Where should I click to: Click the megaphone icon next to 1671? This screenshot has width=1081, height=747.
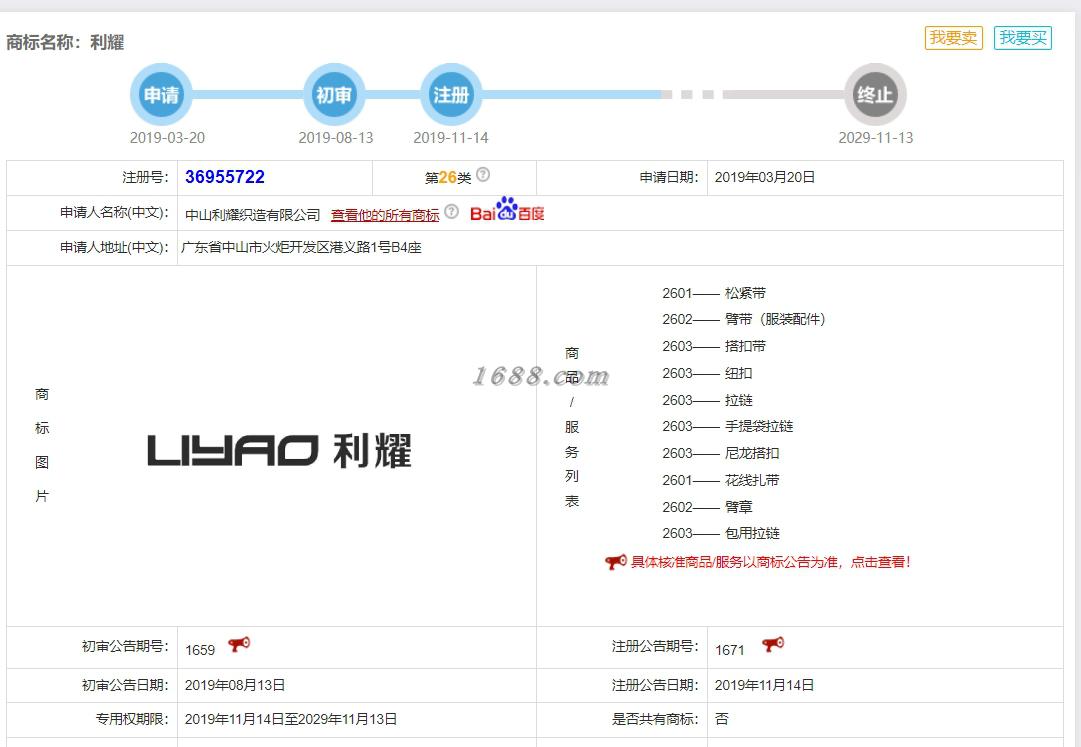coord(773,645)
